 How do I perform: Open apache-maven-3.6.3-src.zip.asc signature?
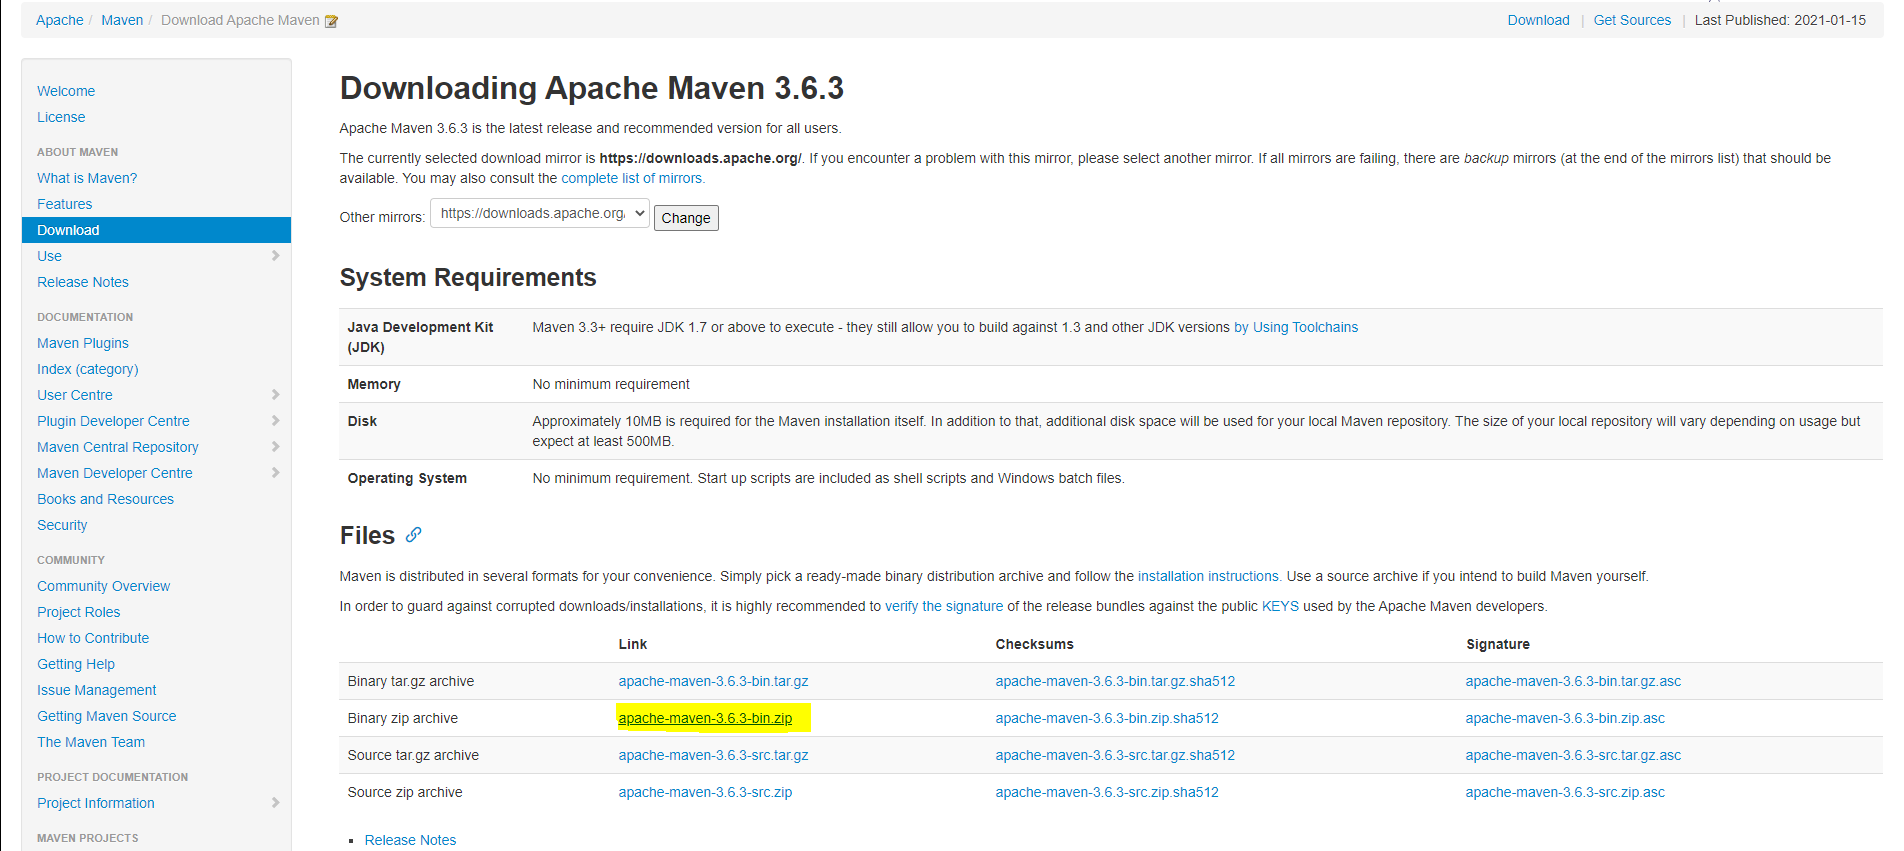[x=1565, y=792]
